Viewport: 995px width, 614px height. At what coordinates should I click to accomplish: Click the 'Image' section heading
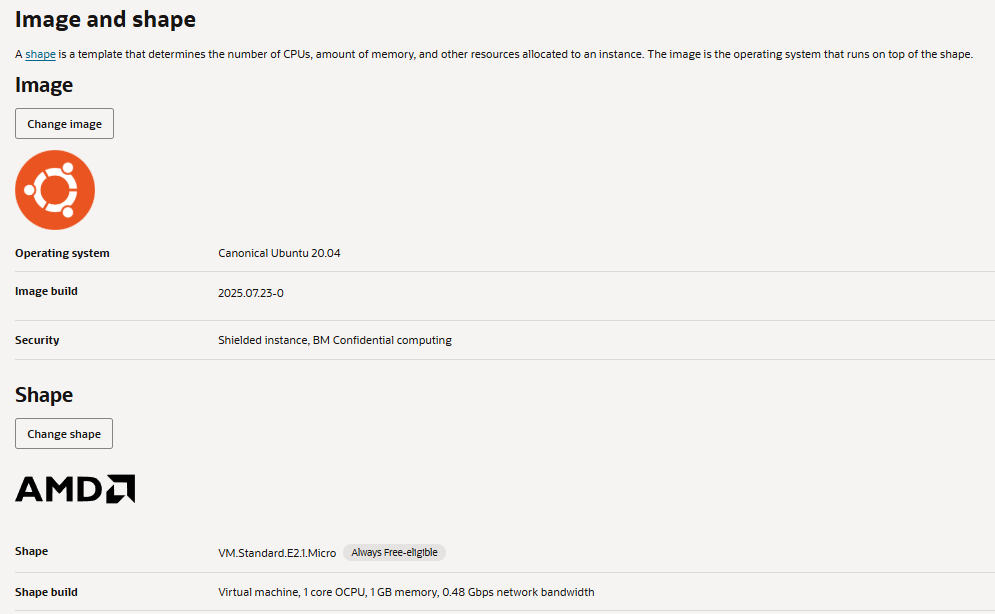click(x=44, y=85)
